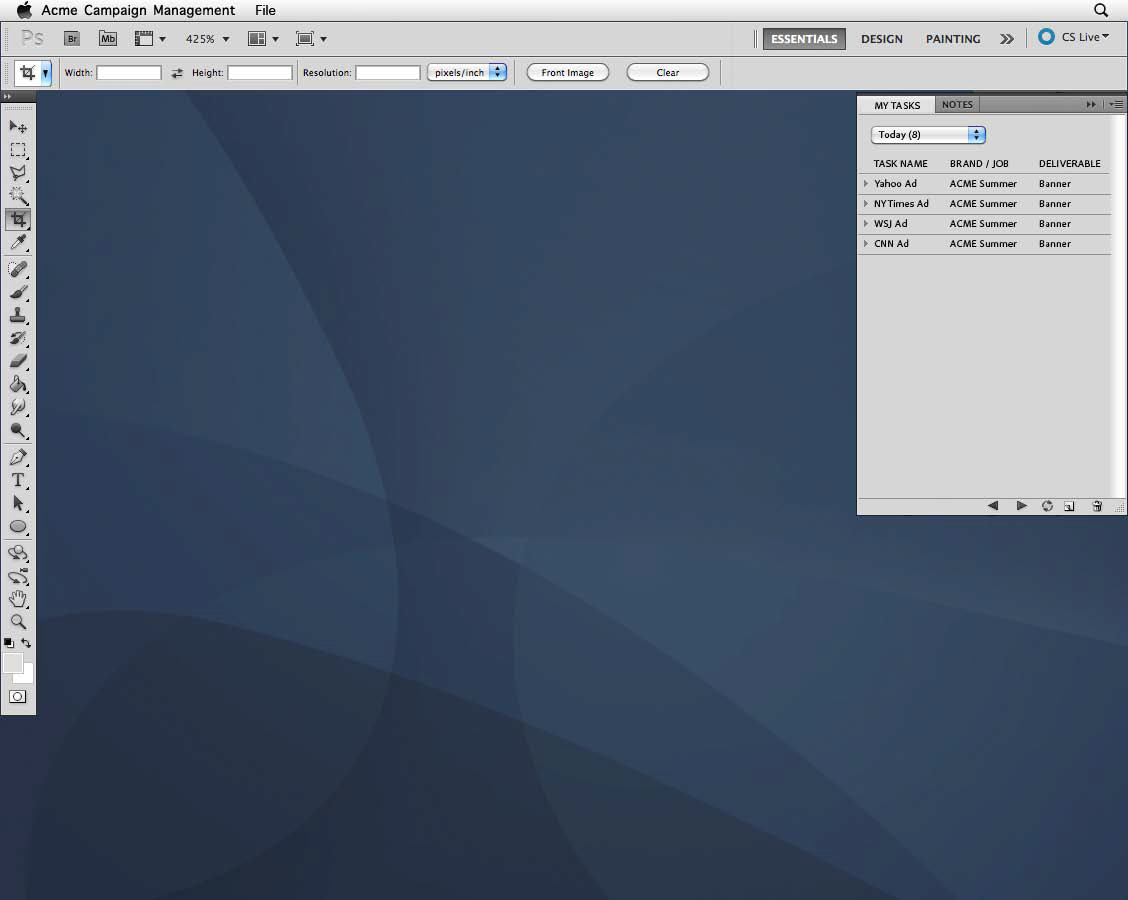The height and width of the screenshot is (900, 1128).
Task: Switch to the MY TASKS tab
Action: pos(897,105)
